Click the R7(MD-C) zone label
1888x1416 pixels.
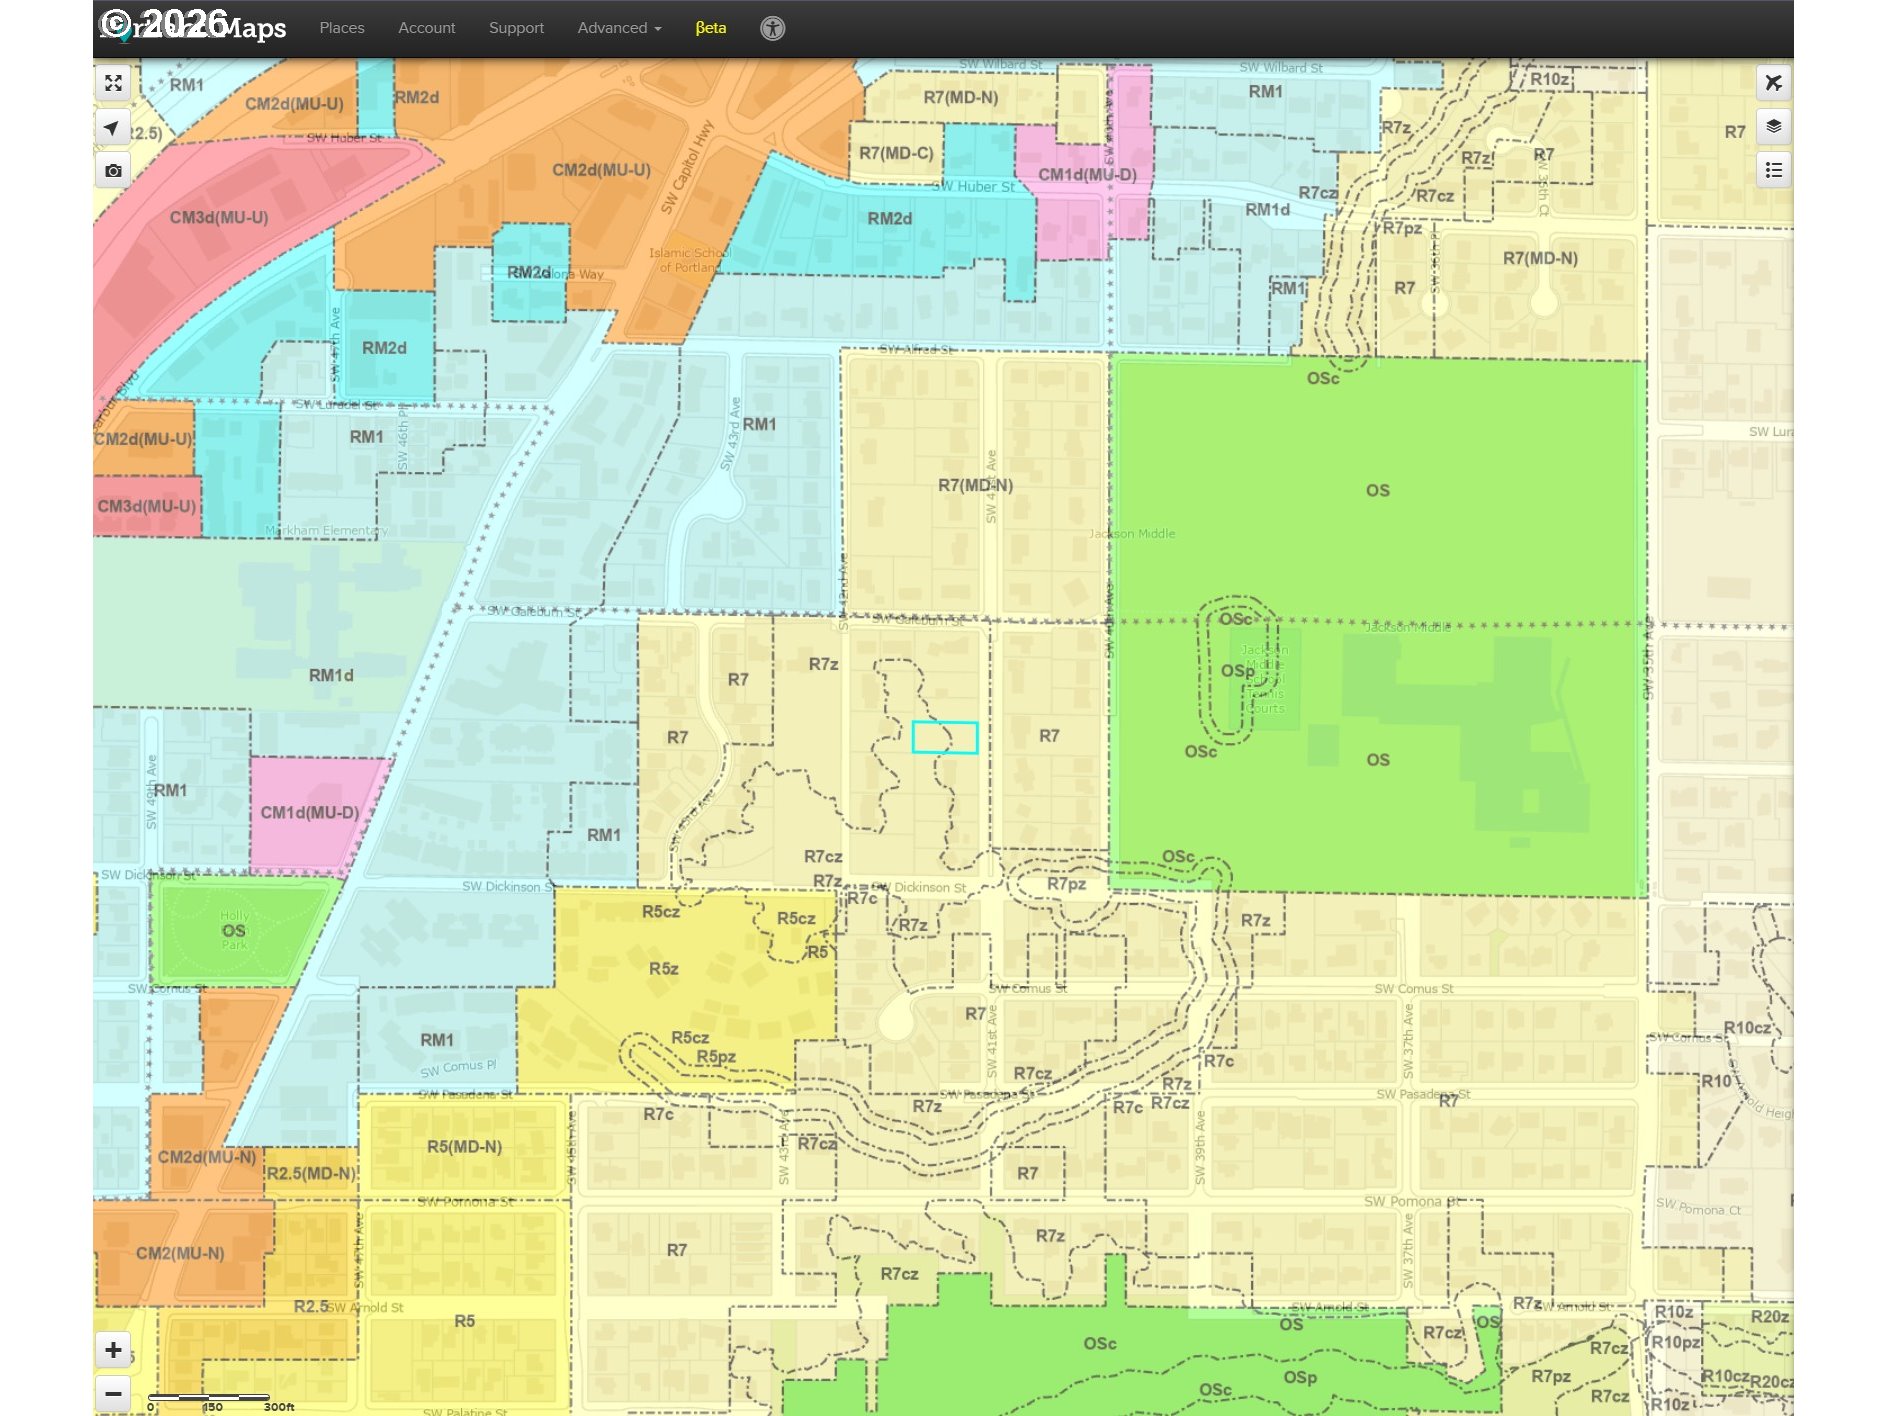(x=896, y=153)
